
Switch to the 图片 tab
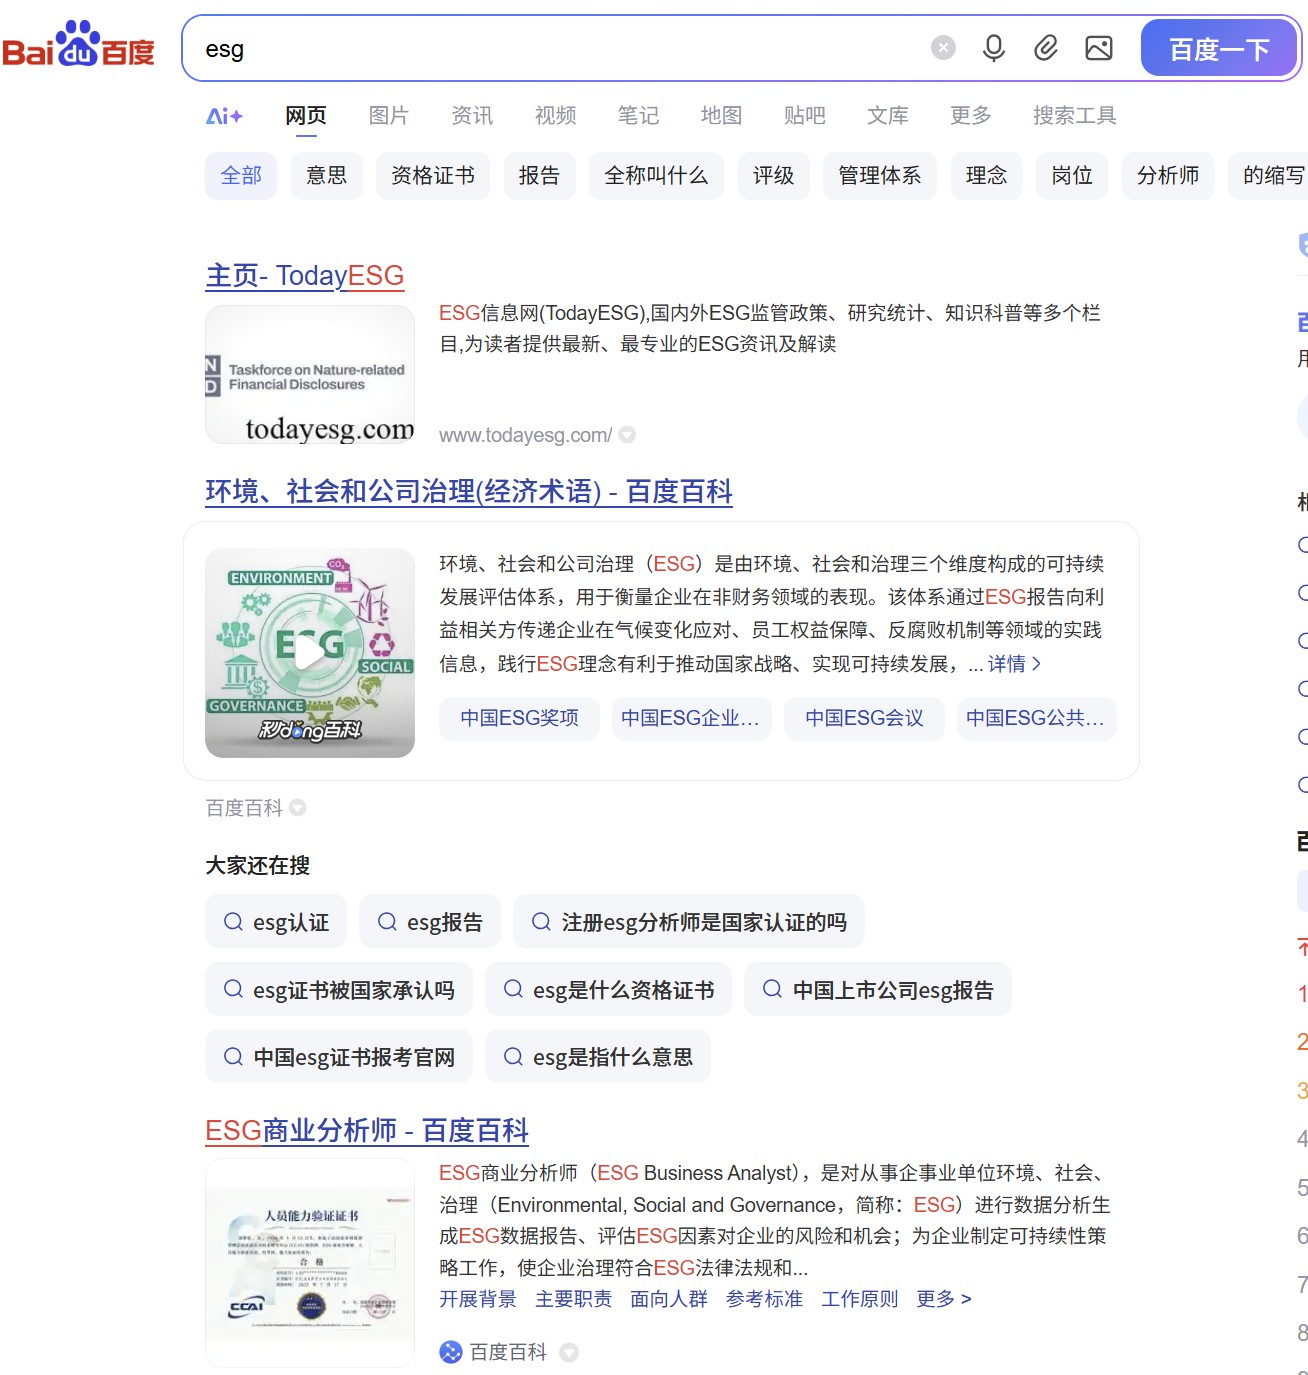click(388, 115)
